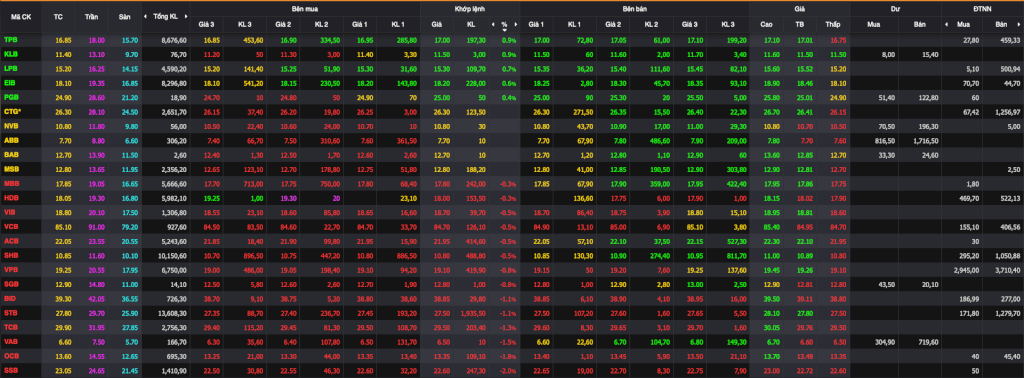Open stock symbol OCB

click(10, 355)
